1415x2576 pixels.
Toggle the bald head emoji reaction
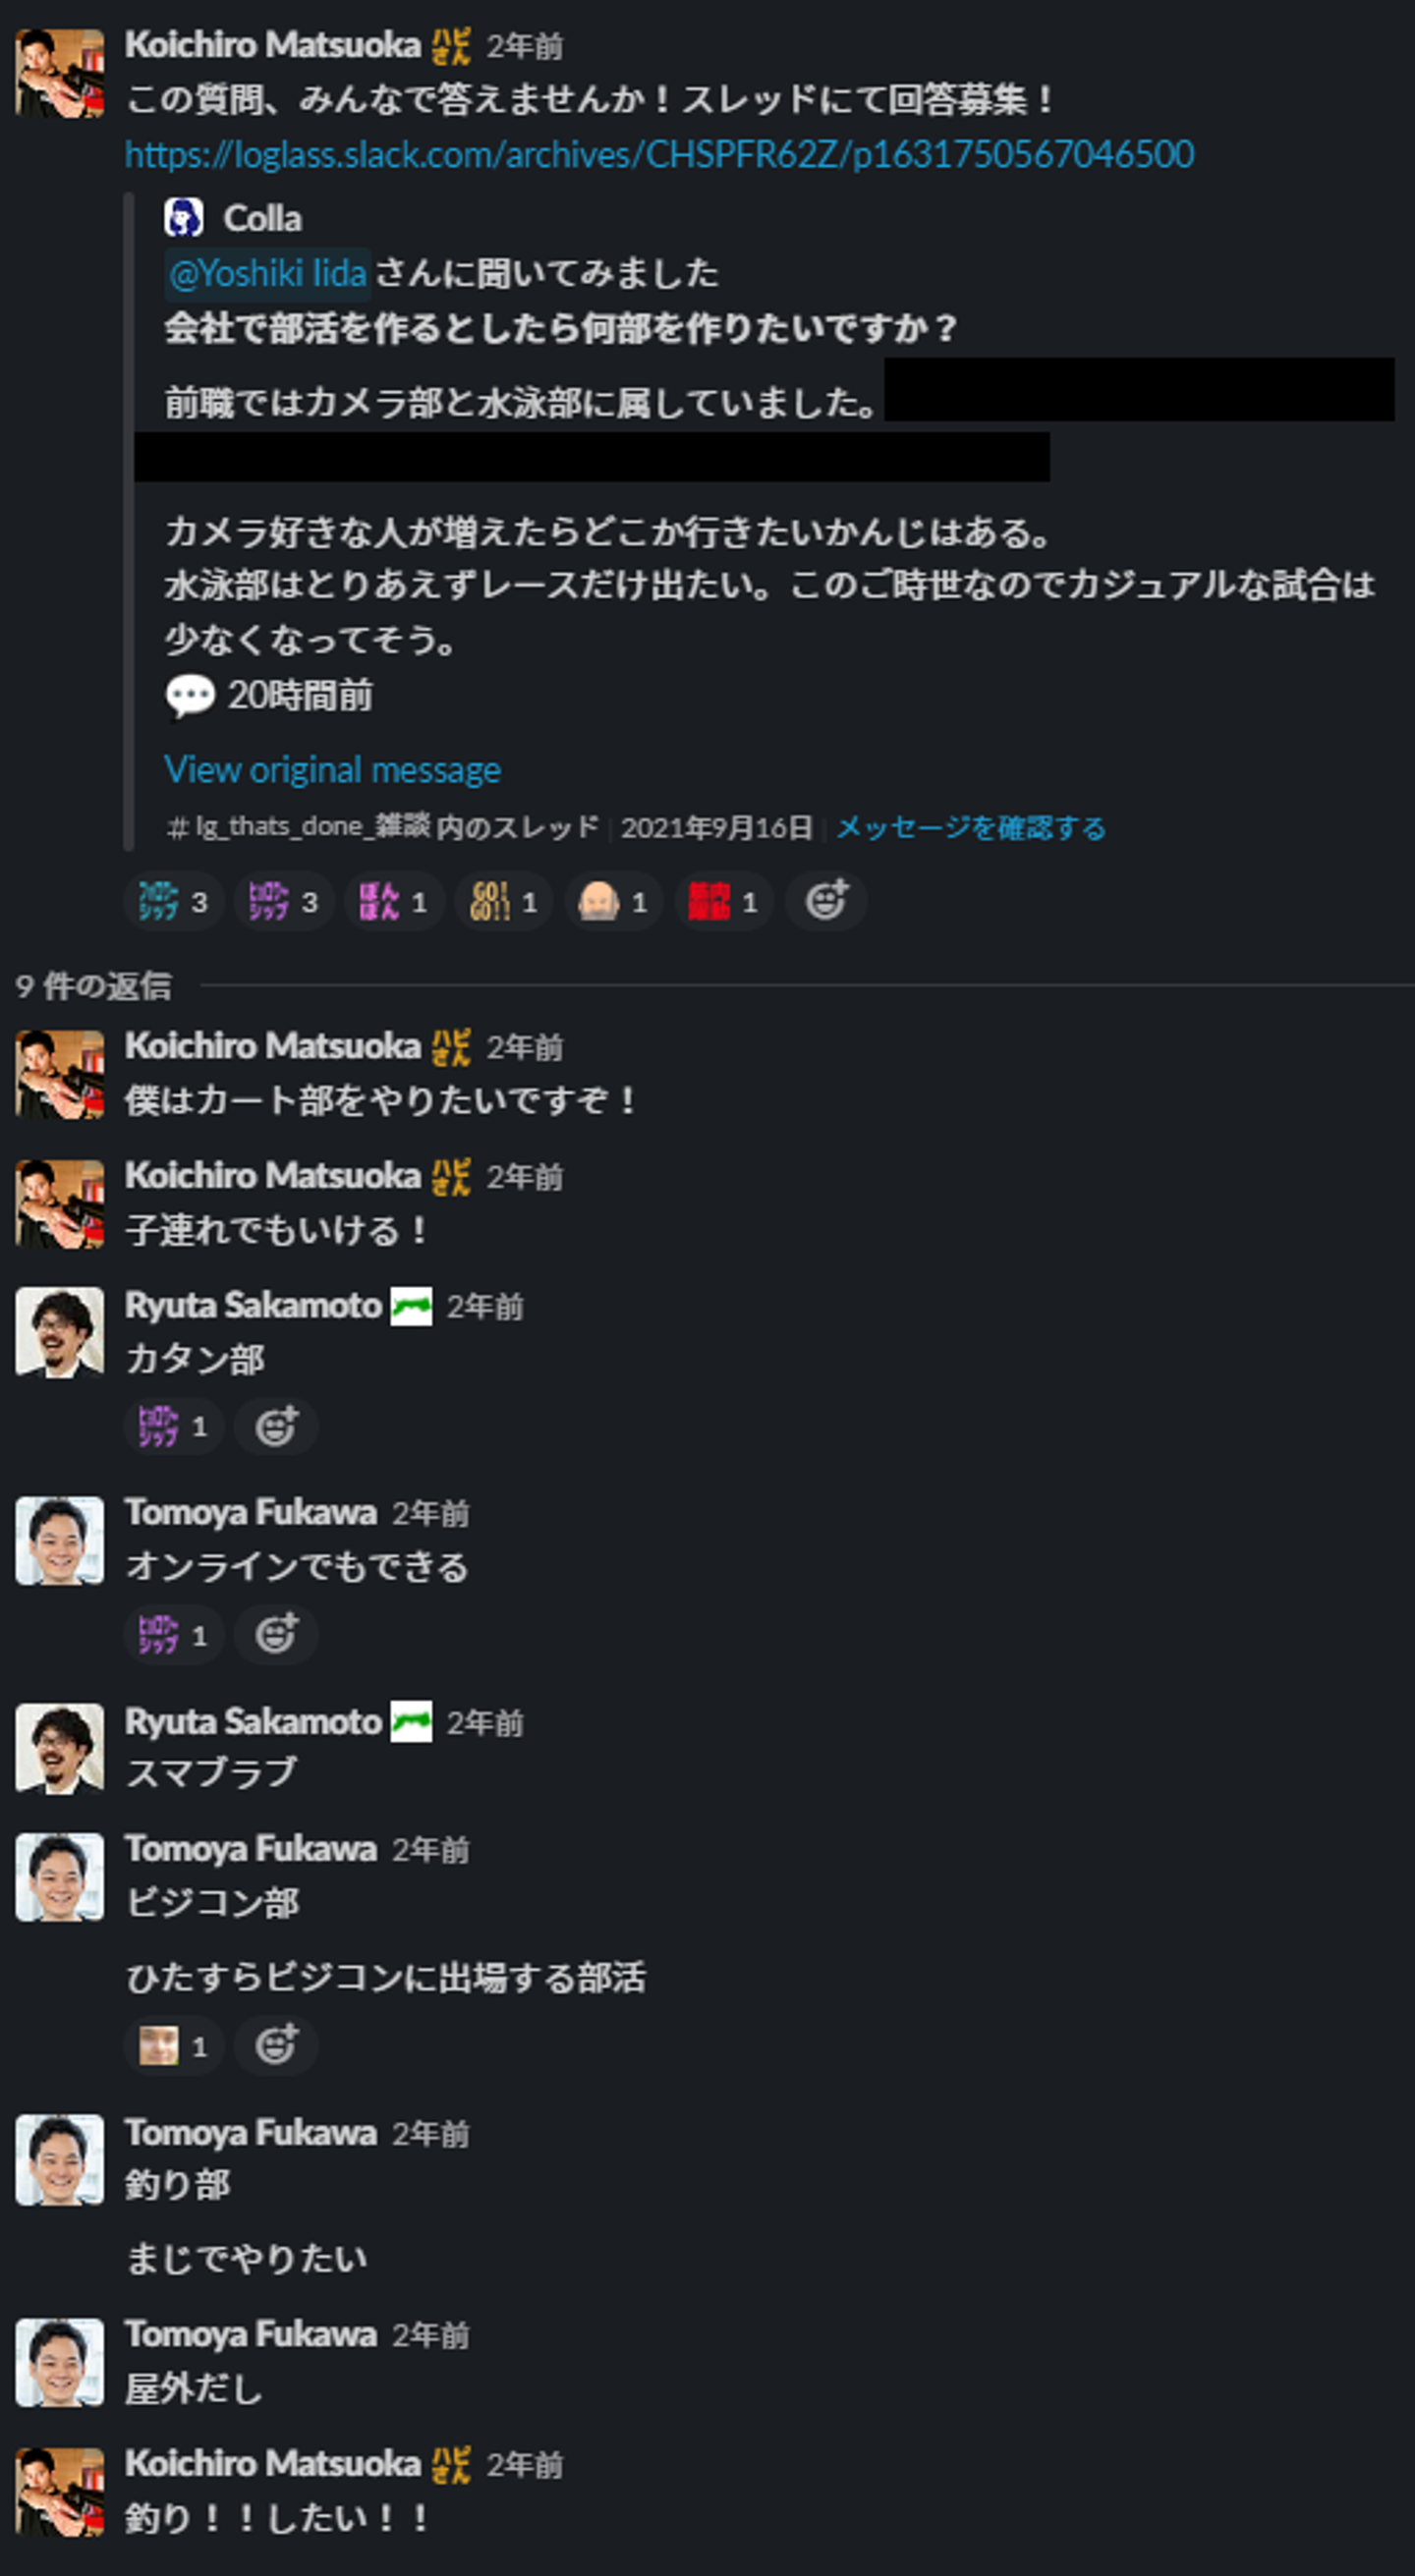[613, 901]
